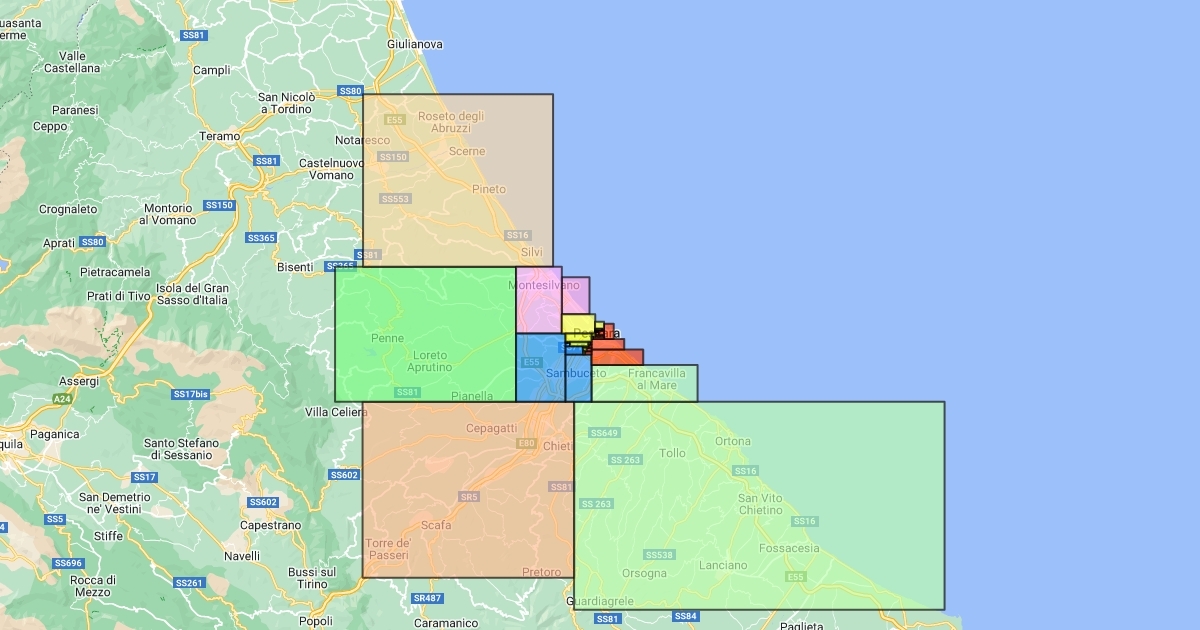
Task: Click the Crognaleto label
Action: (x=68, y=209)
